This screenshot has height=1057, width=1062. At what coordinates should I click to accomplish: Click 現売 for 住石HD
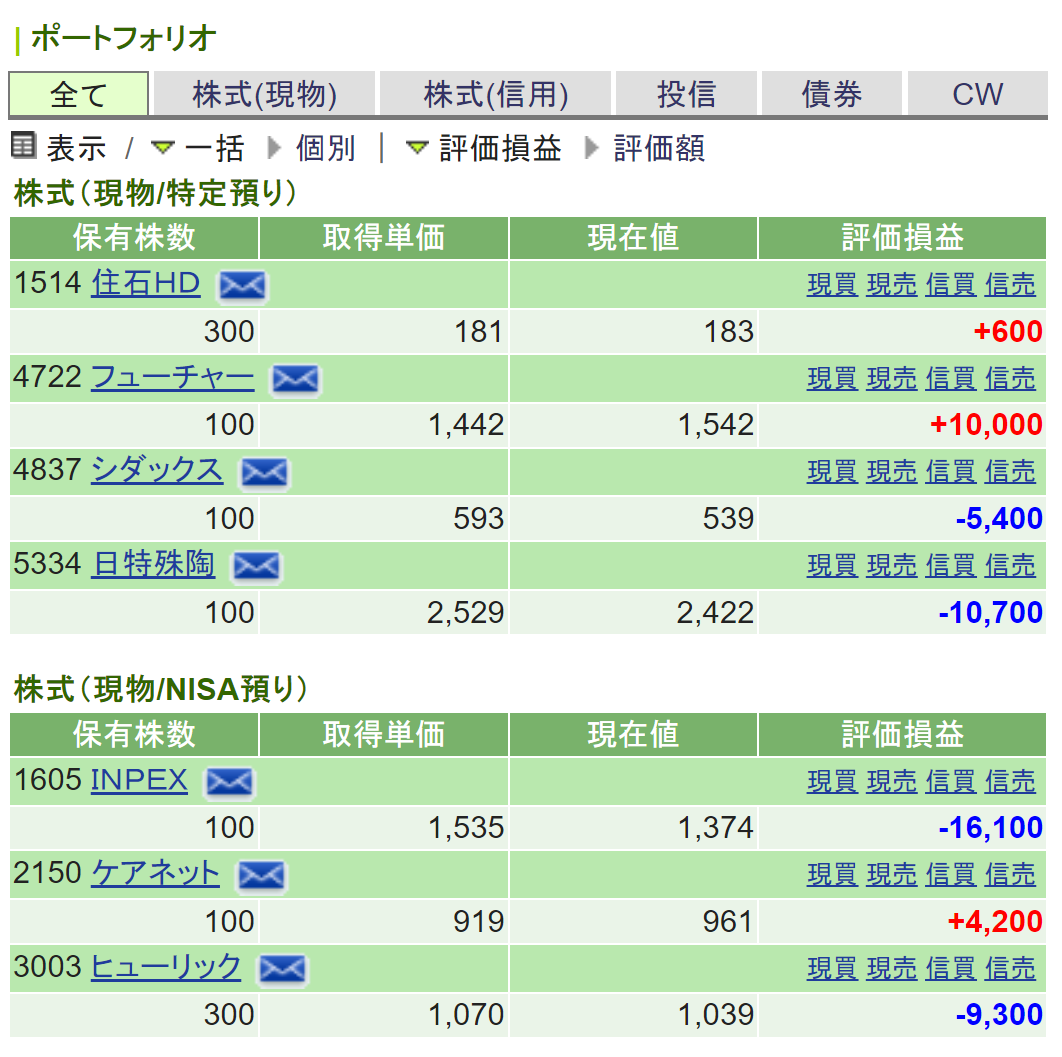(x=892, y=284)
